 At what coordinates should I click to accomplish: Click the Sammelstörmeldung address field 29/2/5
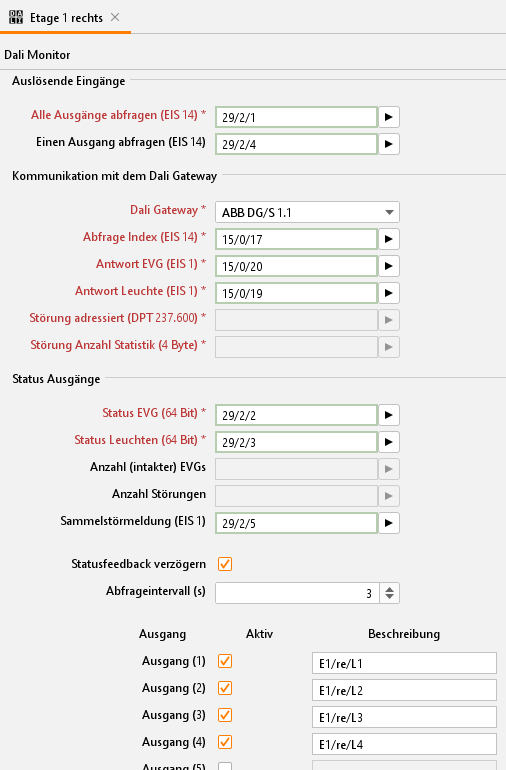[296, 523]
